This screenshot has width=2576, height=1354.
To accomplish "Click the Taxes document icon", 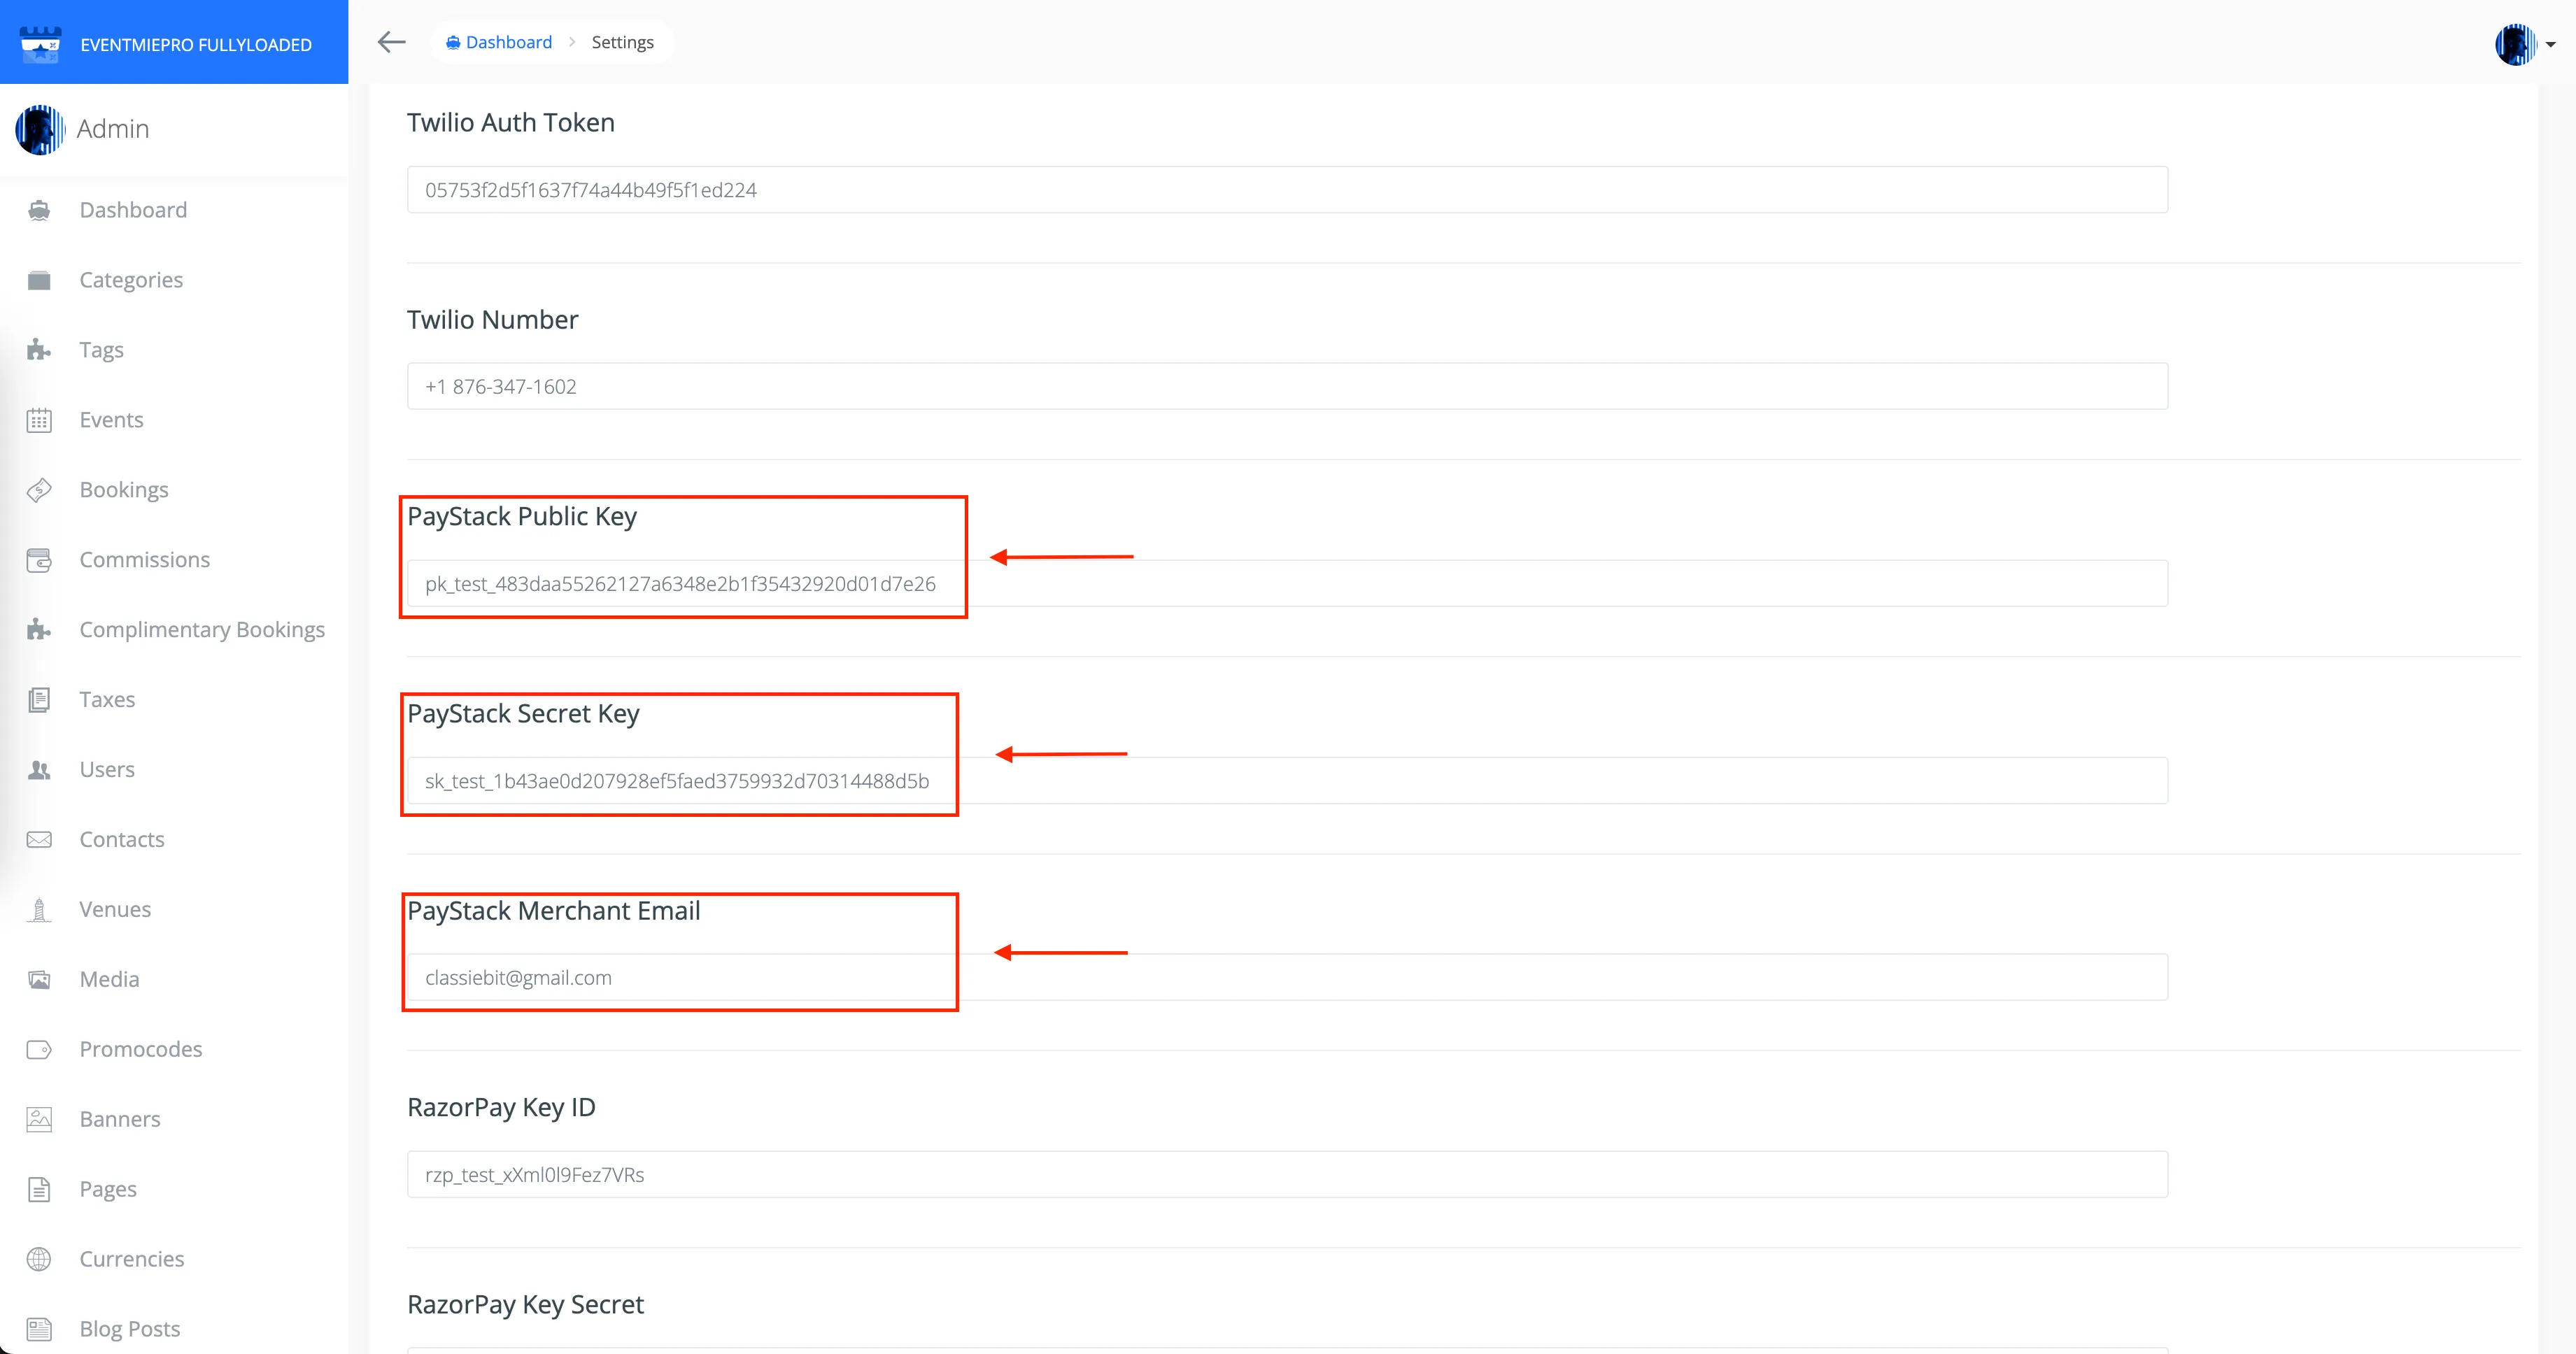I will (x=39, y=700).
